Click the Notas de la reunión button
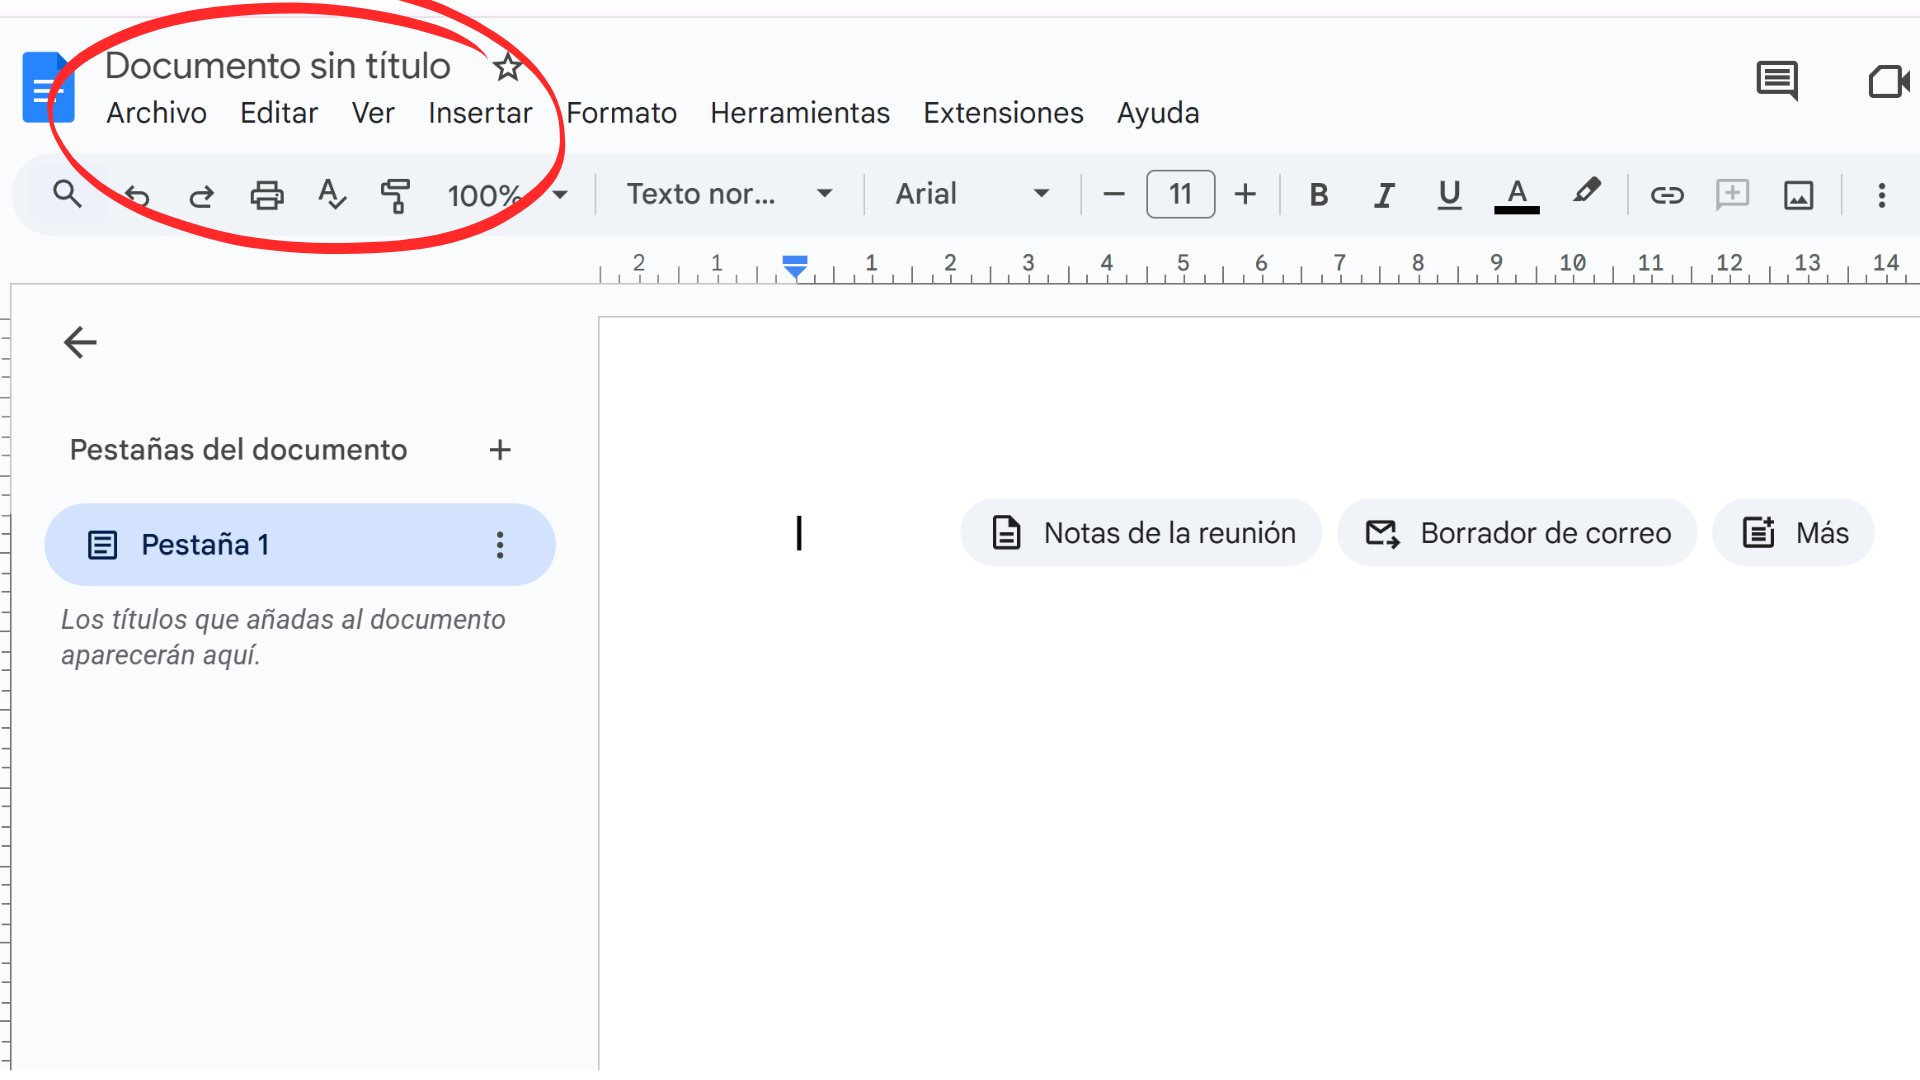The height and width of the screenshot is (1080, 1920). tap(1140, 532)
